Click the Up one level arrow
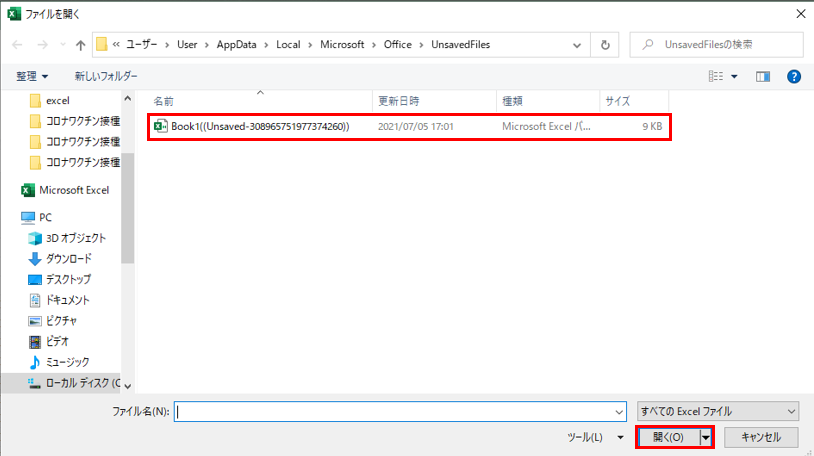814x456 pixels. pyautogui.click(x=80, y=45)
